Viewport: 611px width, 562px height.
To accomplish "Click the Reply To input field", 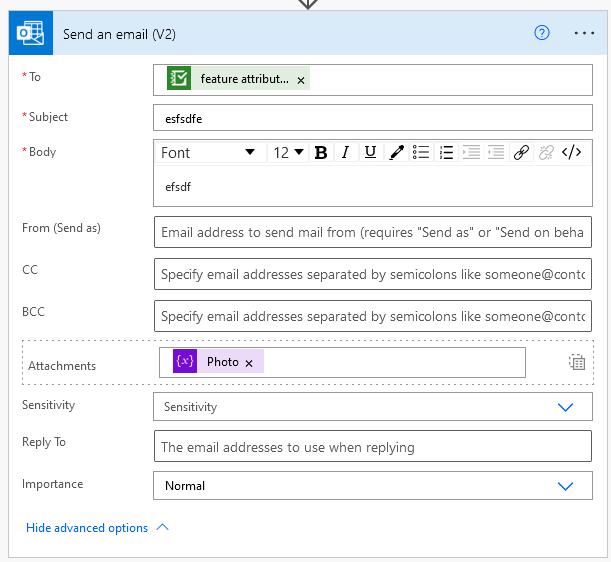I will point(372,447).
